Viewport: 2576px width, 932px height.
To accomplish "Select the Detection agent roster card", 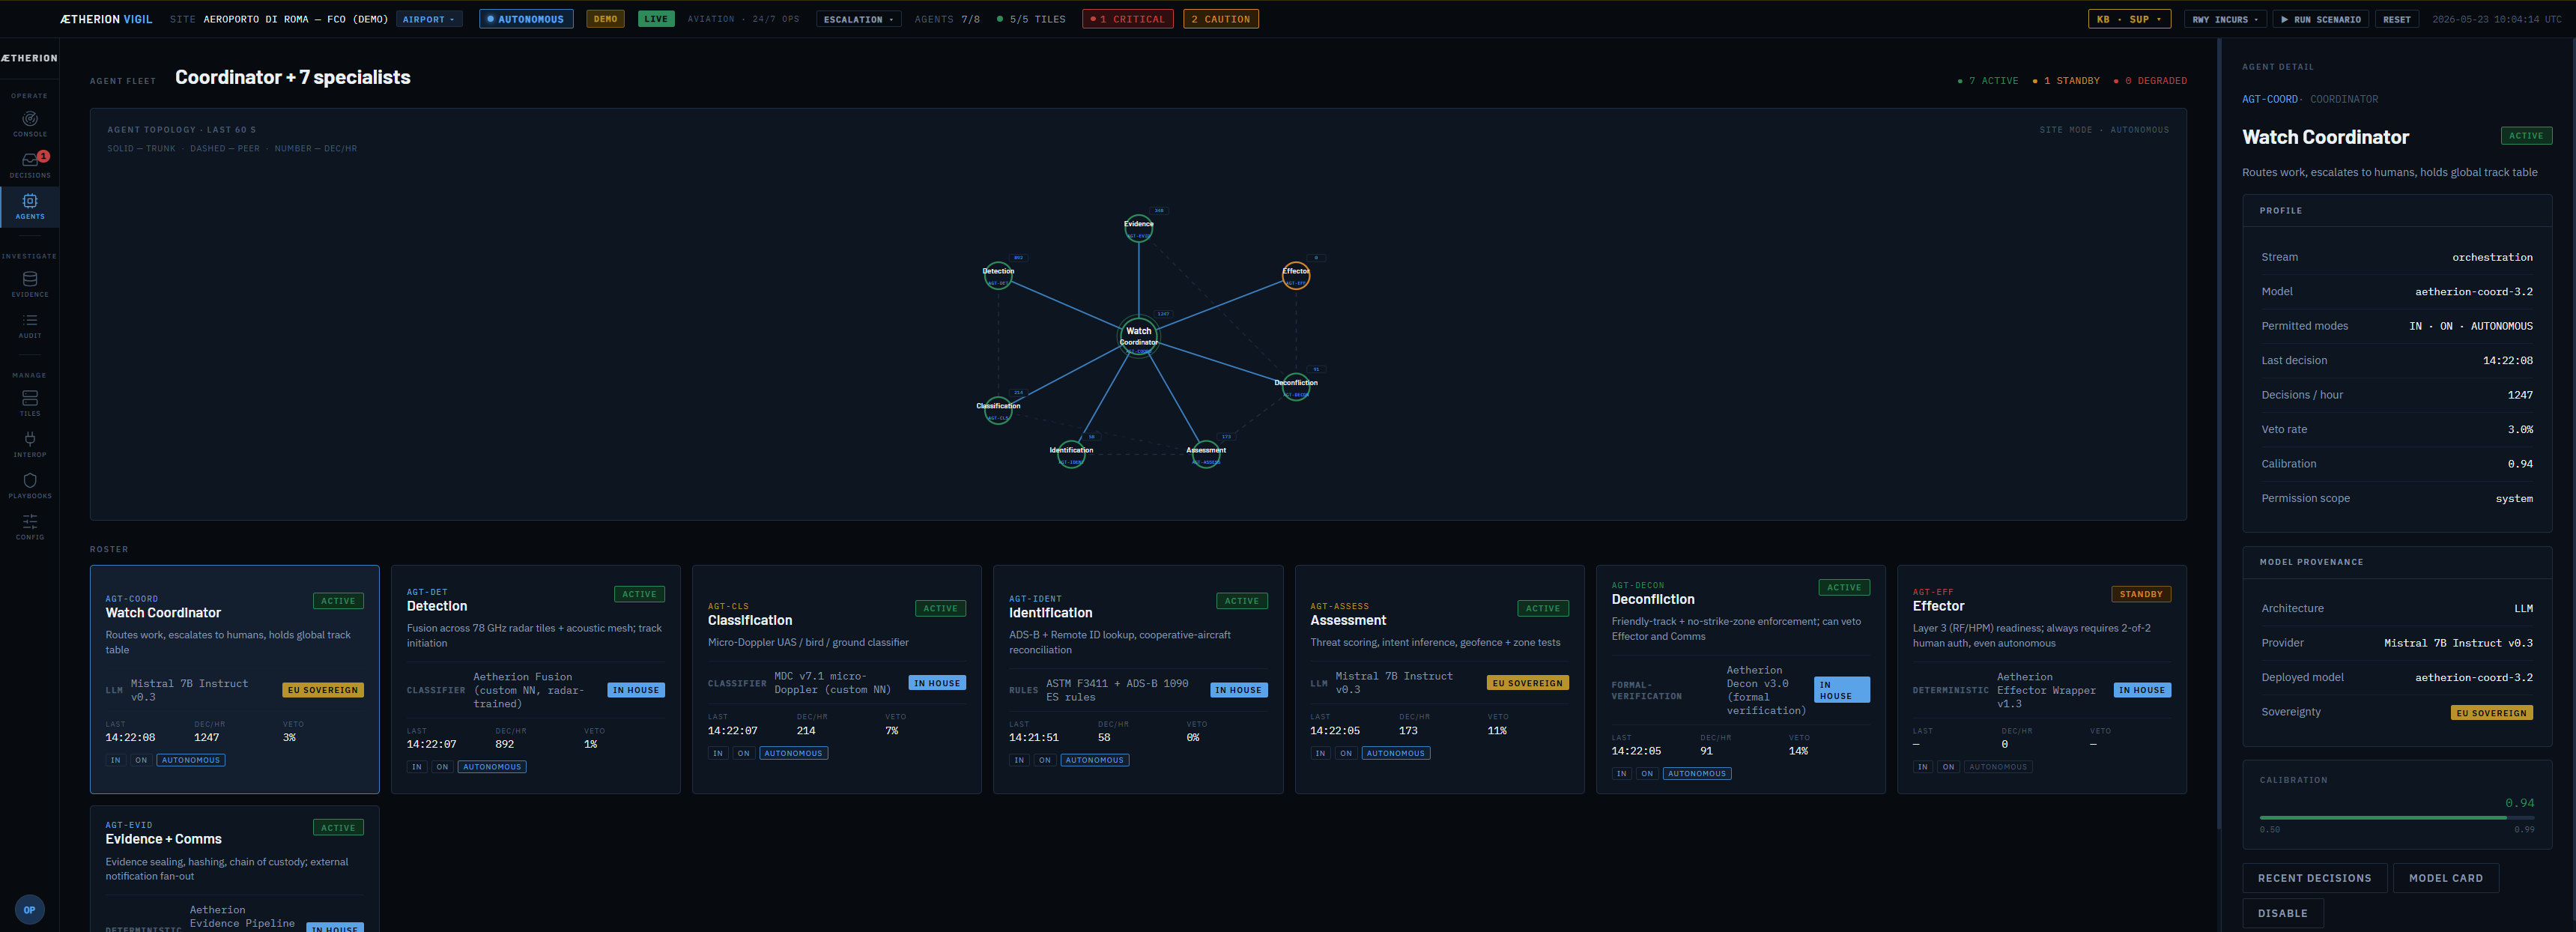I will (535, 679).
